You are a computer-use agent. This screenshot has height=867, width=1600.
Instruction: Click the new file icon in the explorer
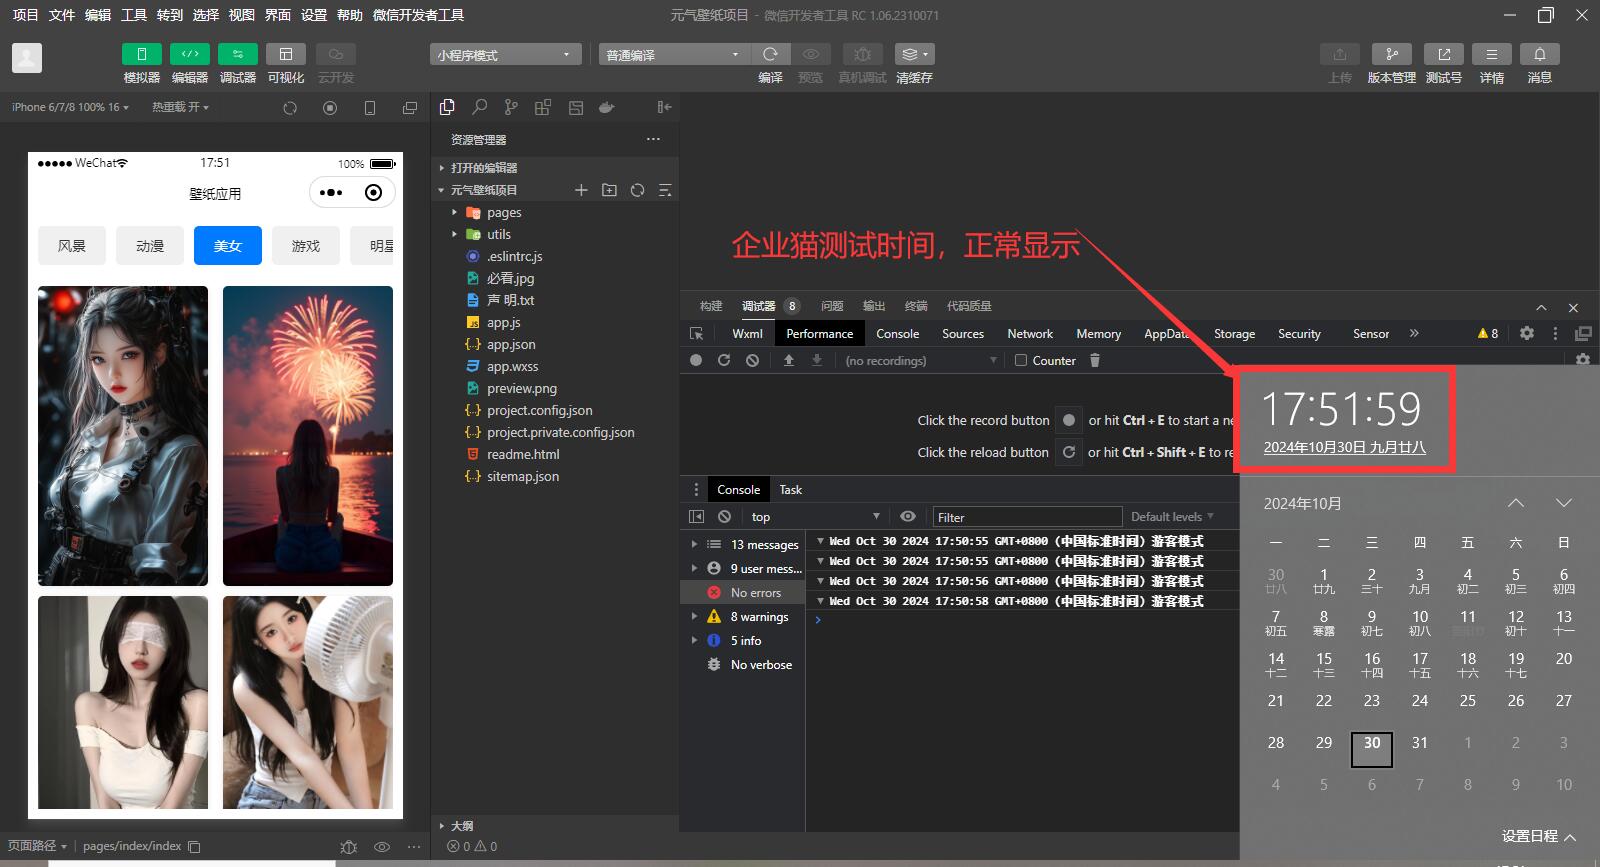click(x=581, y=190)
